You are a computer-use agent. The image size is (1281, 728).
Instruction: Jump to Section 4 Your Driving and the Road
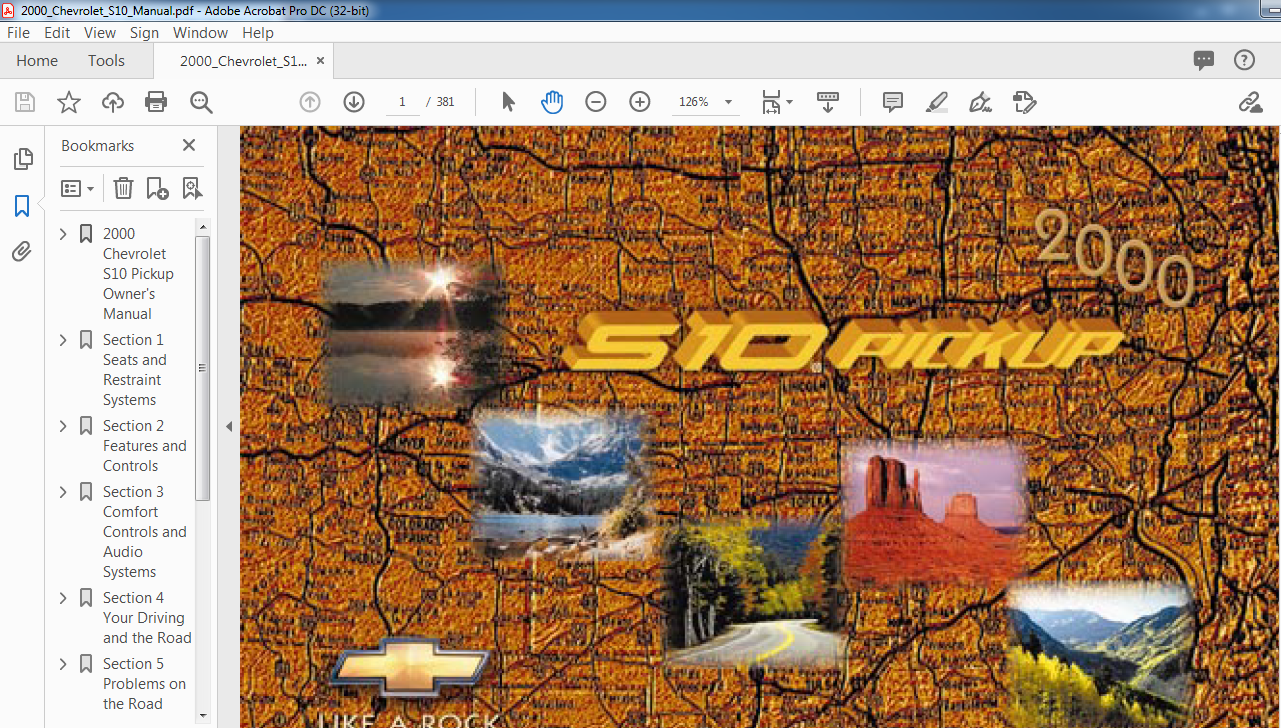147,617
